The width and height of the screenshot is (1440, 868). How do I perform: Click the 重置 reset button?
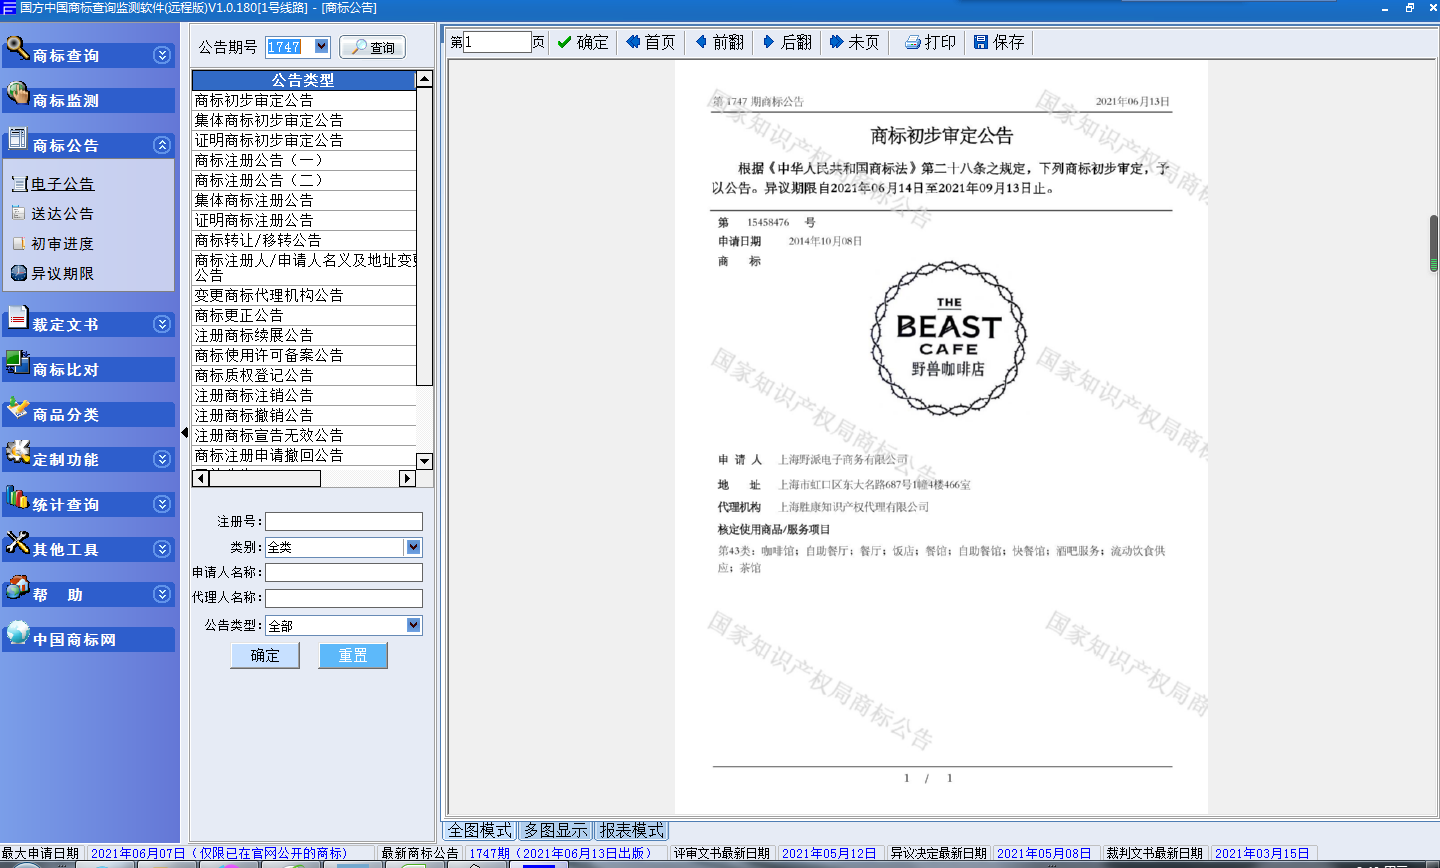[352, 655]
